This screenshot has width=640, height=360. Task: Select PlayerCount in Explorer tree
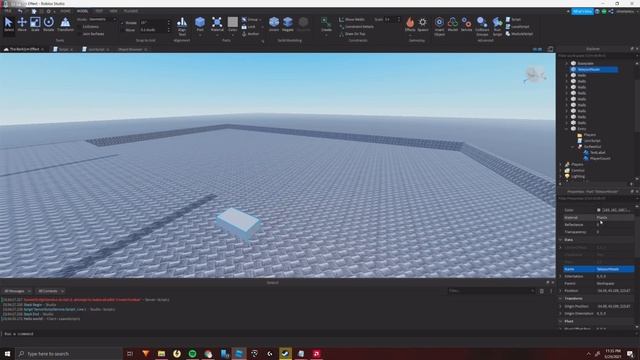point(600,158)
